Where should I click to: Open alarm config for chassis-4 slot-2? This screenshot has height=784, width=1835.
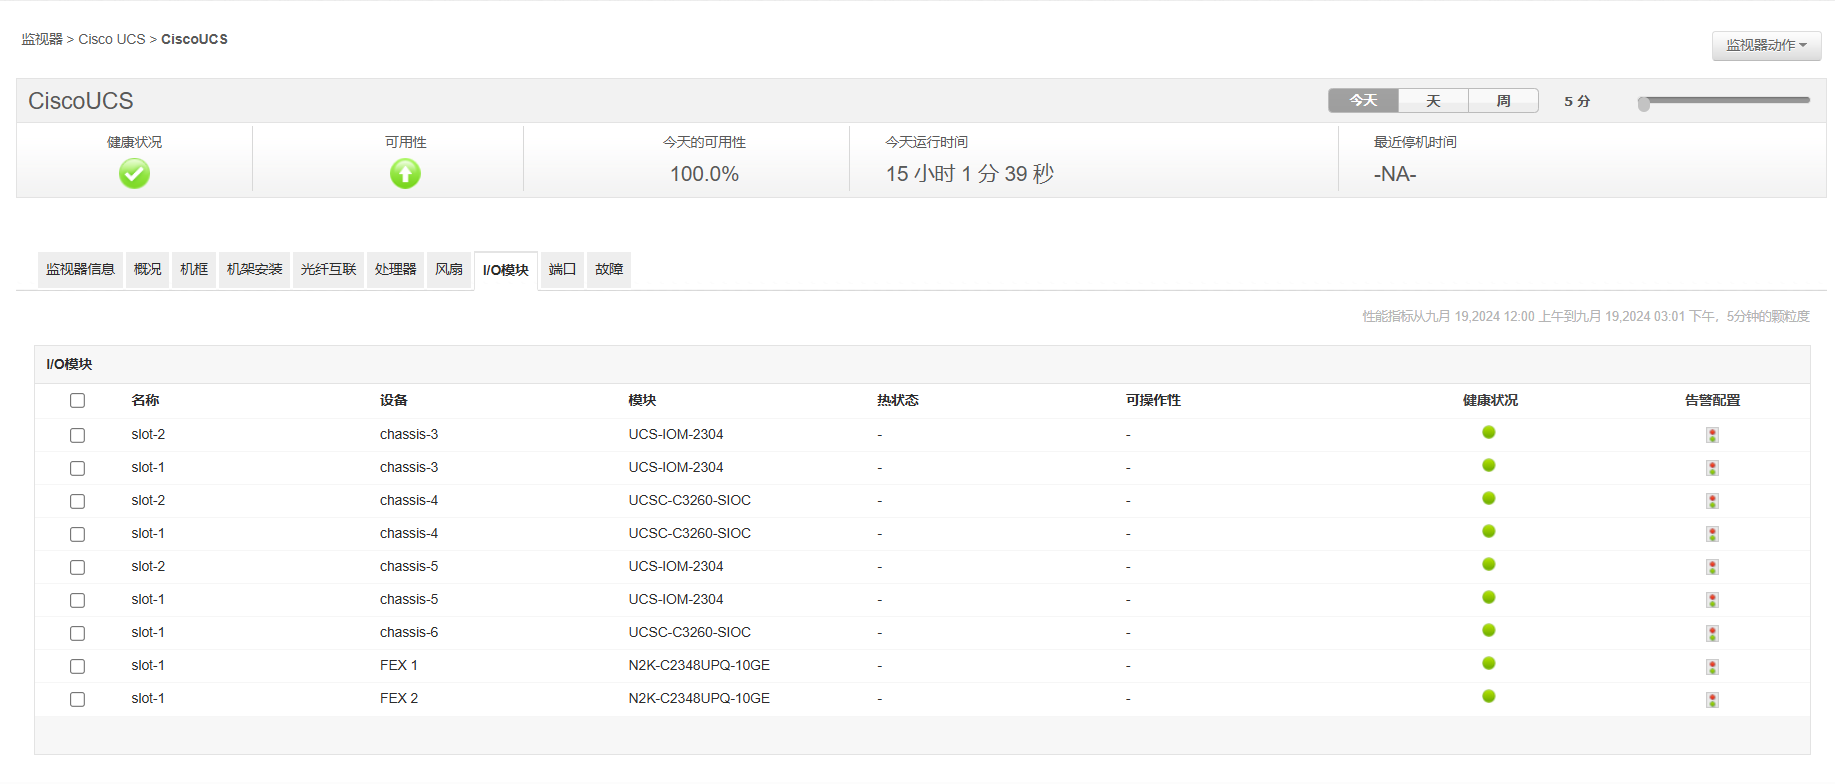[x=1712, y=501]
